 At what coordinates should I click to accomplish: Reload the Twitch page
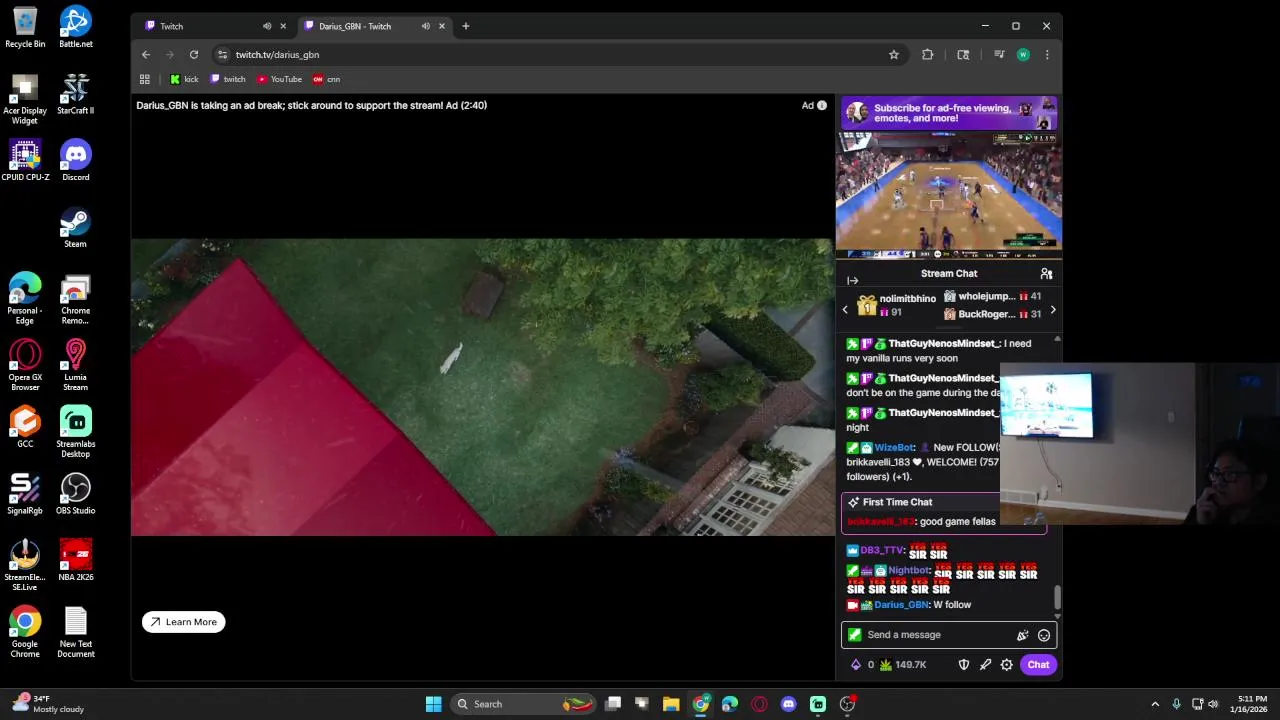194,55
